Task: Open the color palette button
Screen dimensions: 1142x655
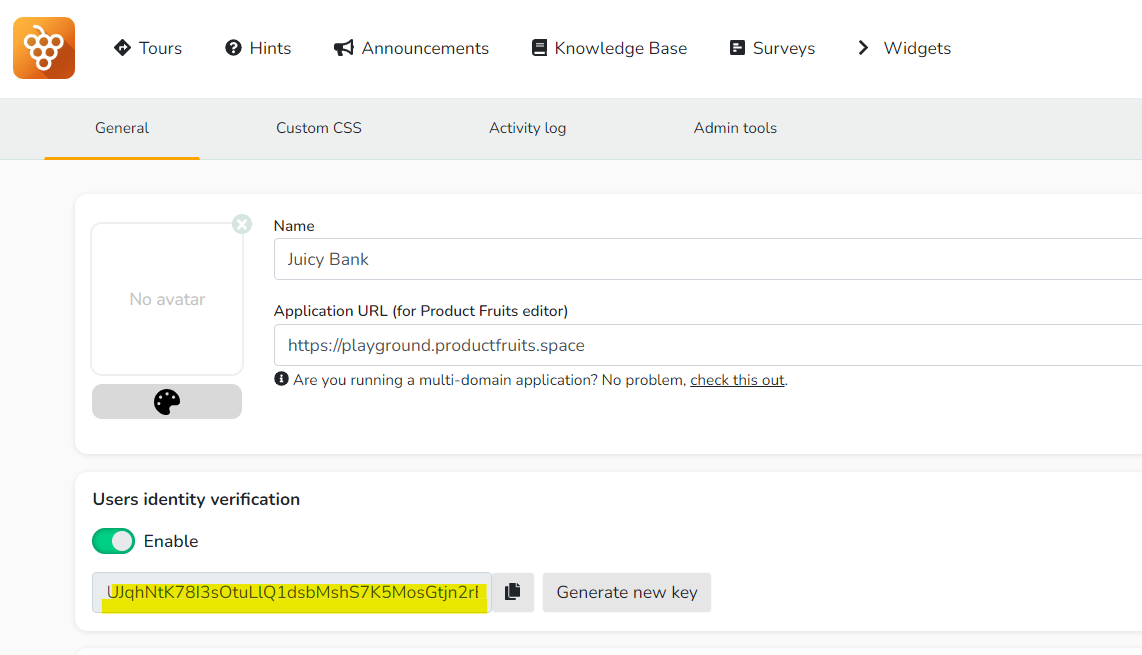Action: tap(167, 401)
